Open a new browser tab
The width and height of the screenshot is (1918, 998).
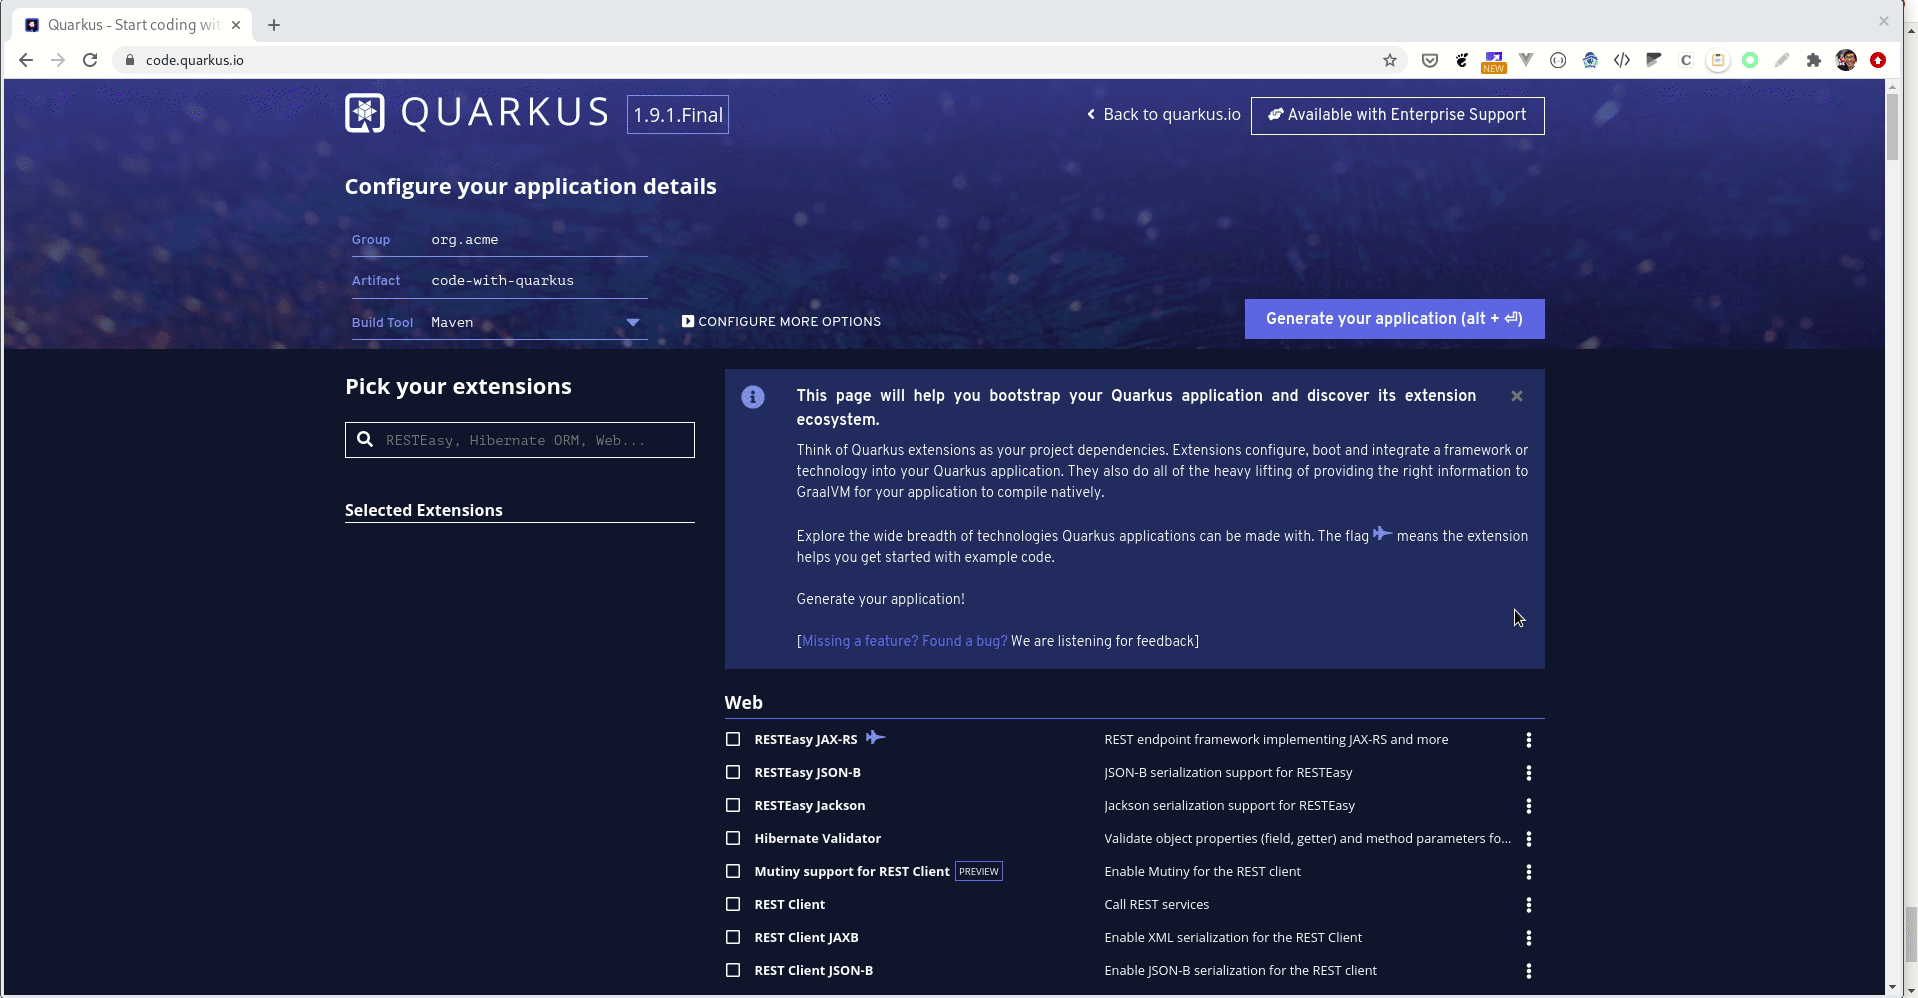pyautogui.click(x=274, y=25)
